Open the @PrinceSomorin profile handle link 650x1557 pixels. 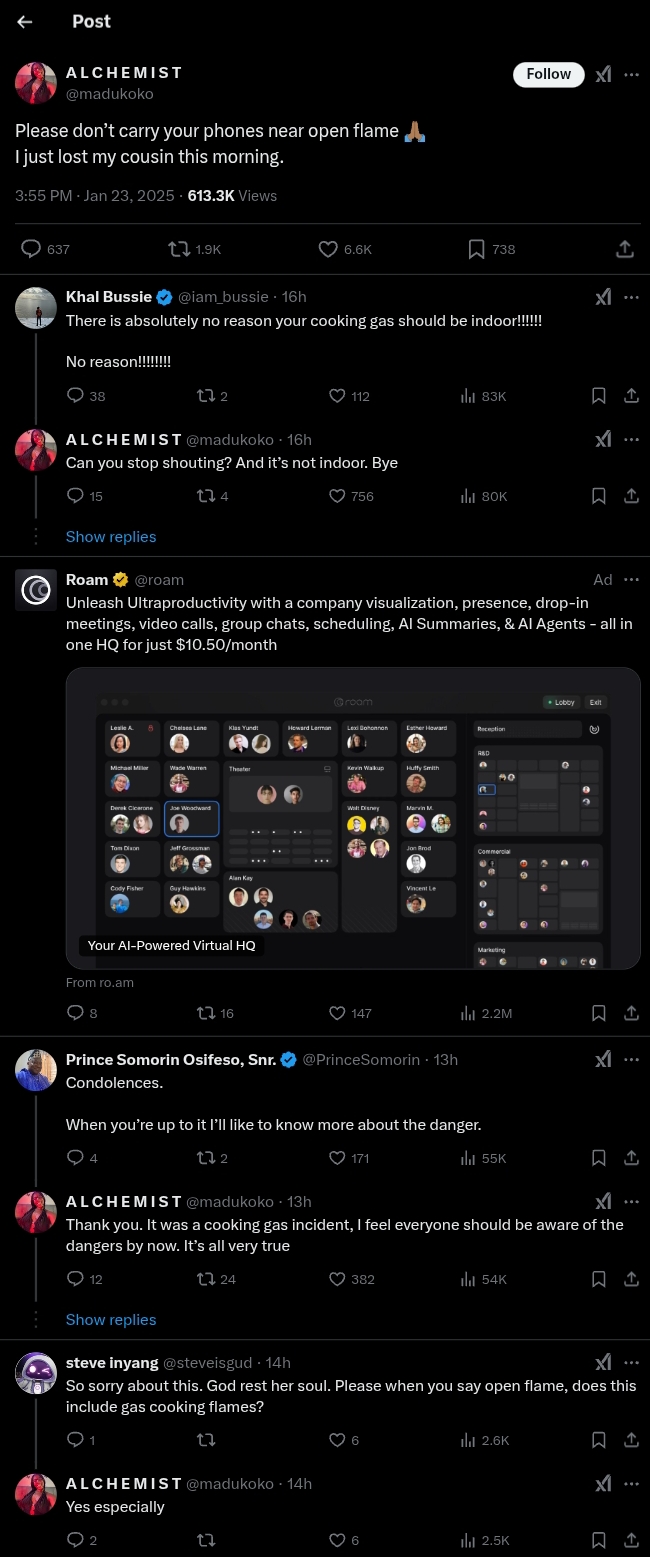click(361, 1060)
